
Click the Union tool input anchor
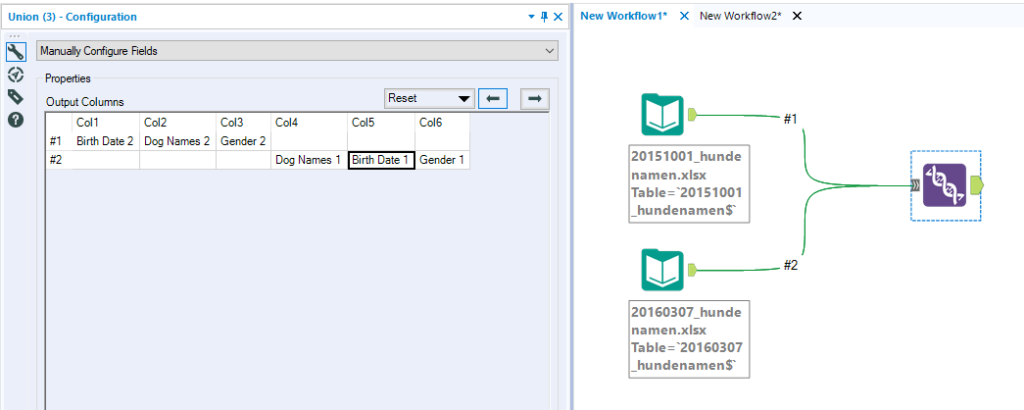(917, 185)
